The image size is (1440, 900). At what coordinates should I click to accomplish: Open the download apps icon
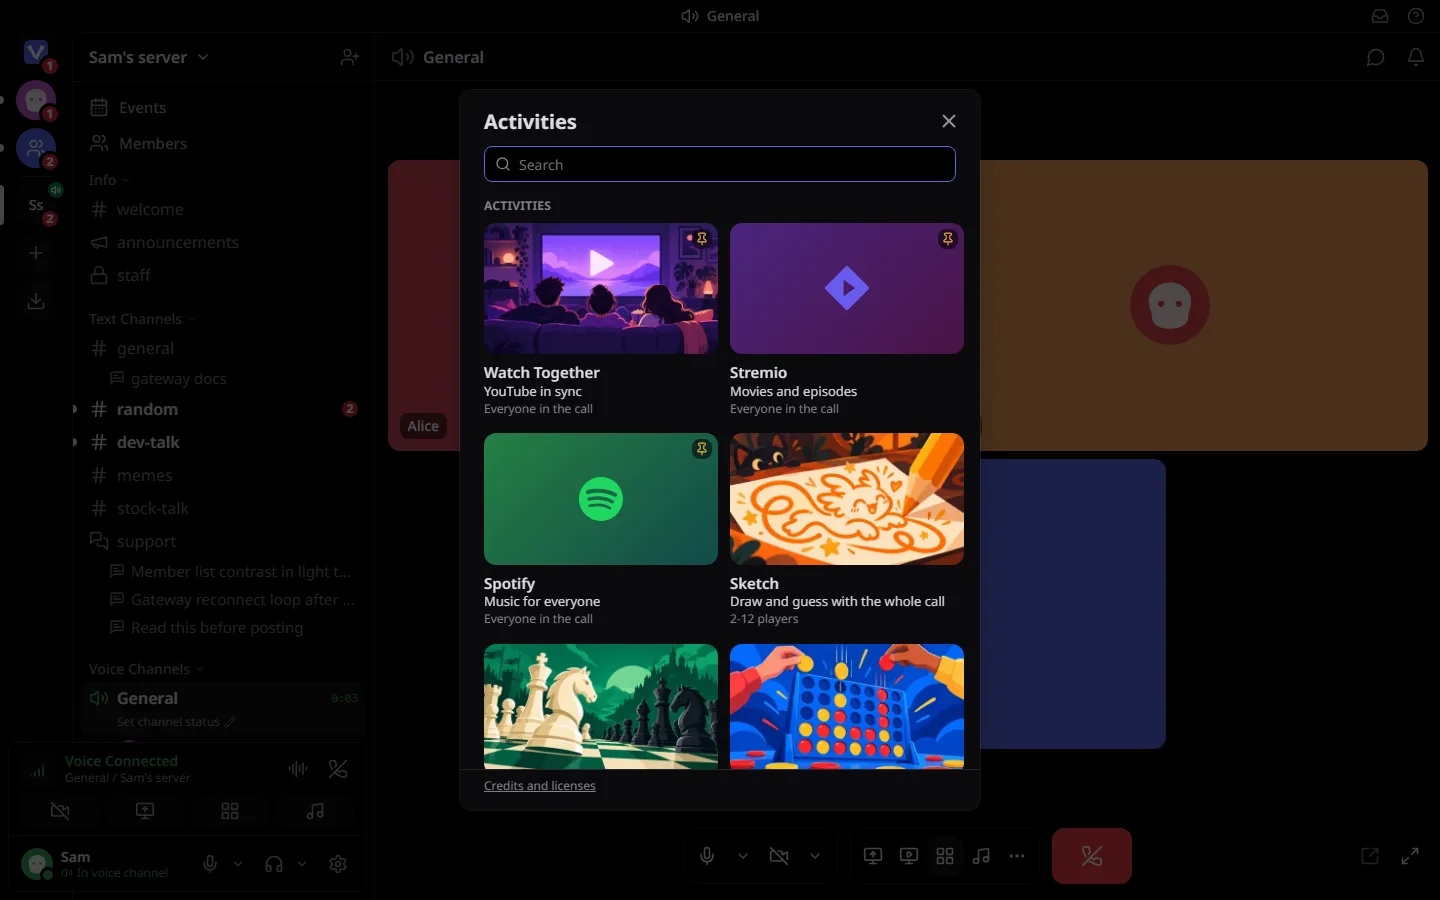pos(36,301)
